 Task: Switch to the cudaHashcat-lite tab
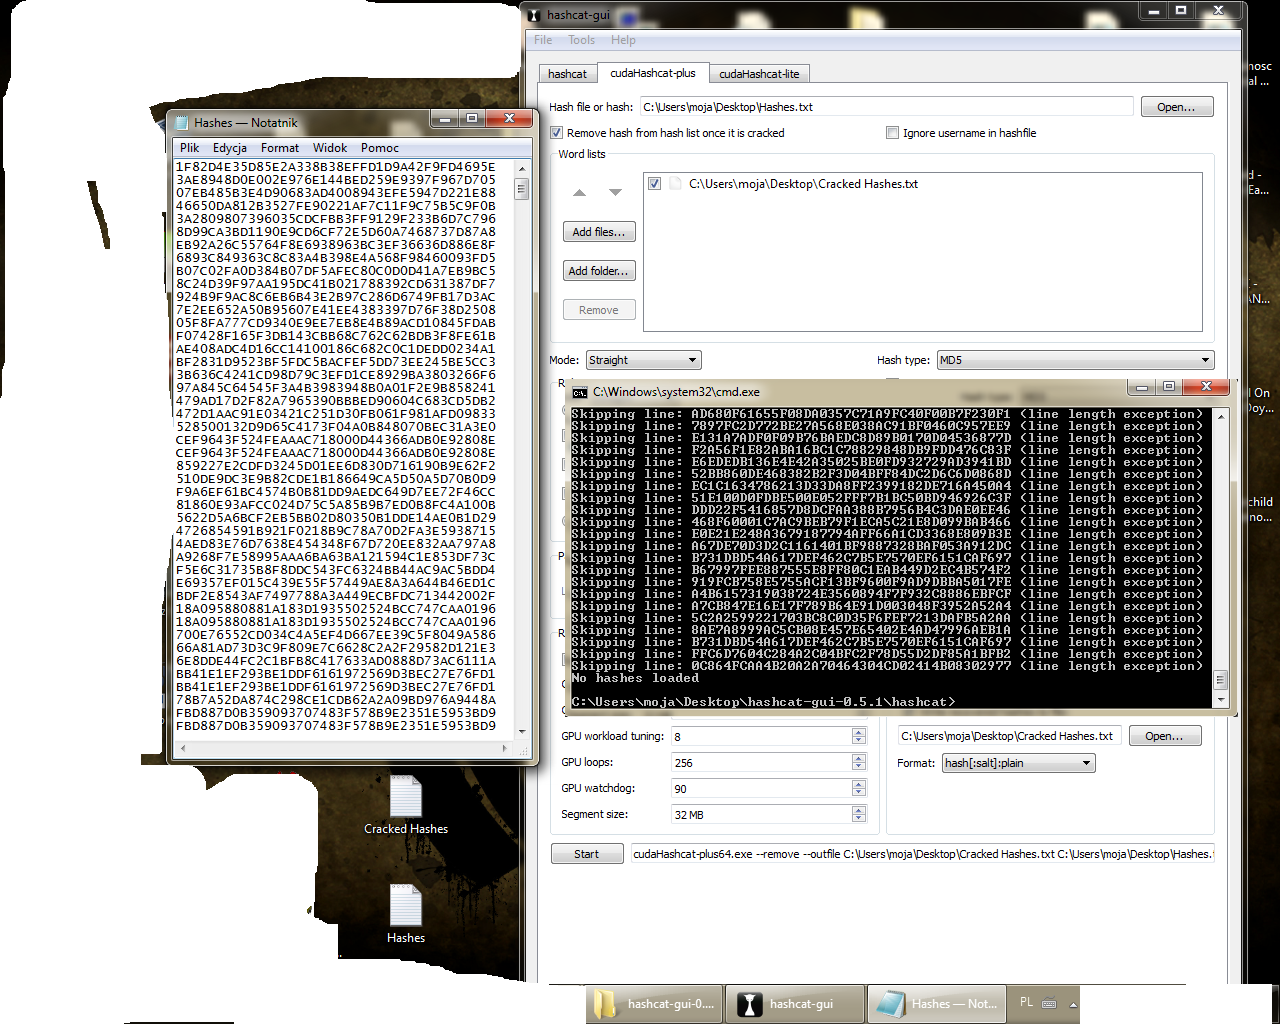(x=759, y=74)
